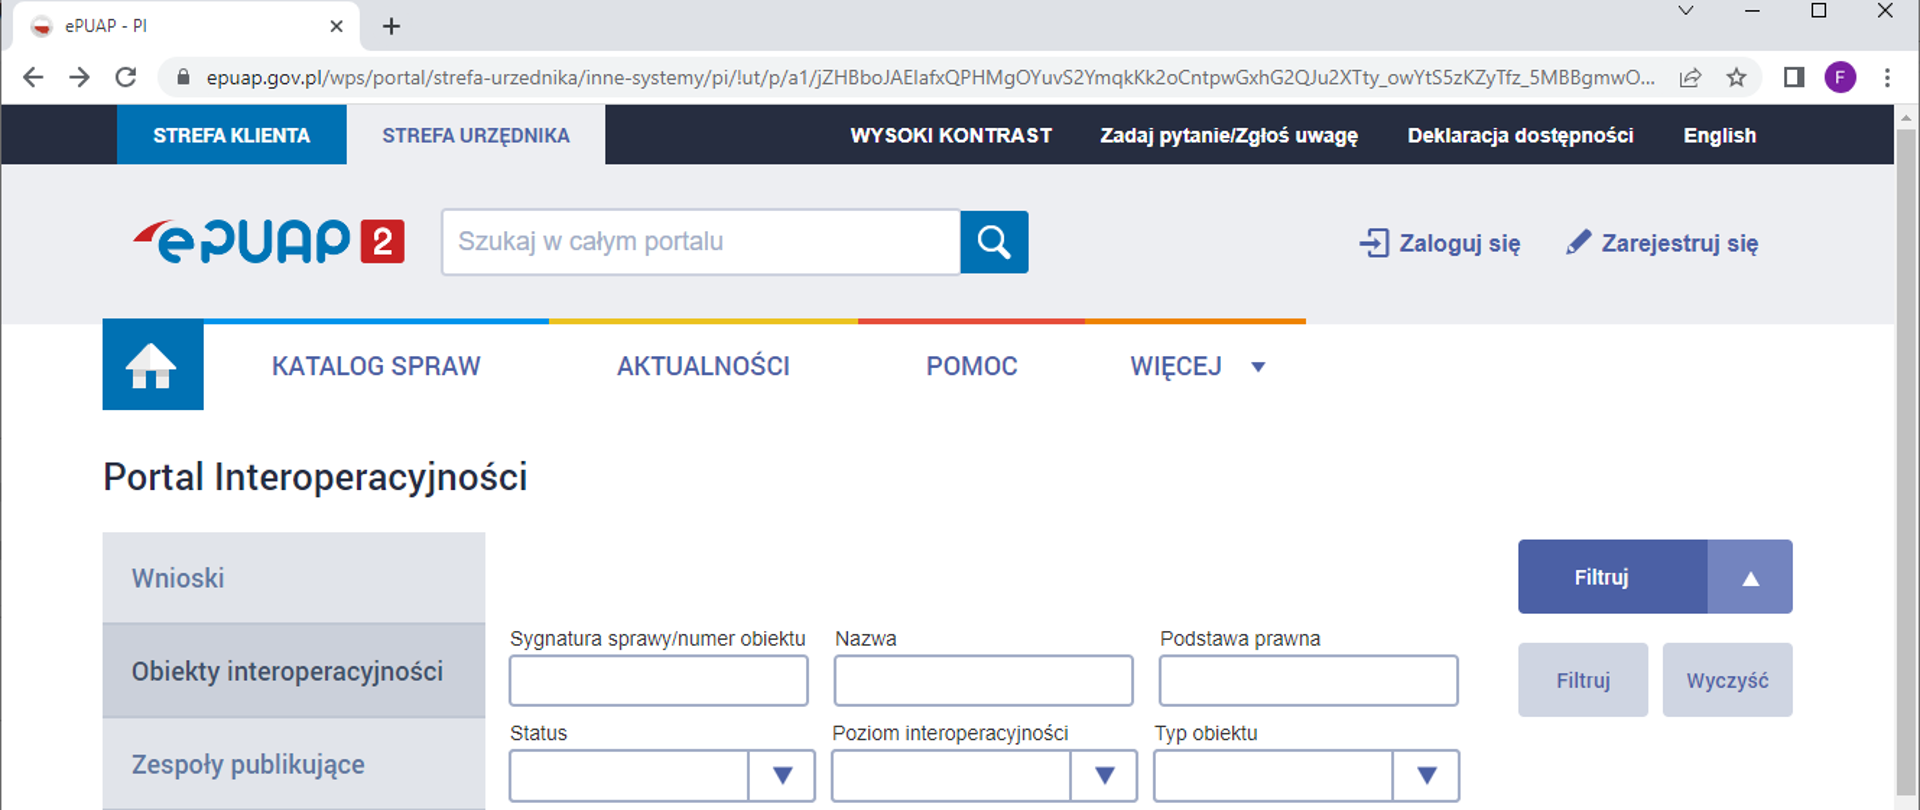Viewport: 1920px width, 810px height.
Task: Select Zespoły publikujące in the sidebar
Action: 248,765
